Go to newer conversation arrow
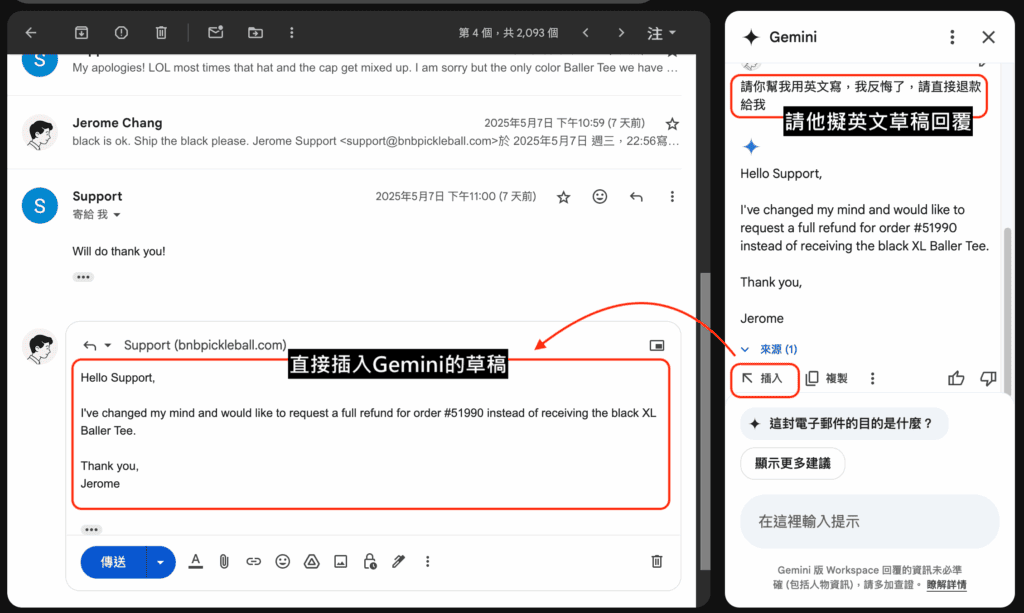Viewport: 1024px width, 613px height. point(586,33)
